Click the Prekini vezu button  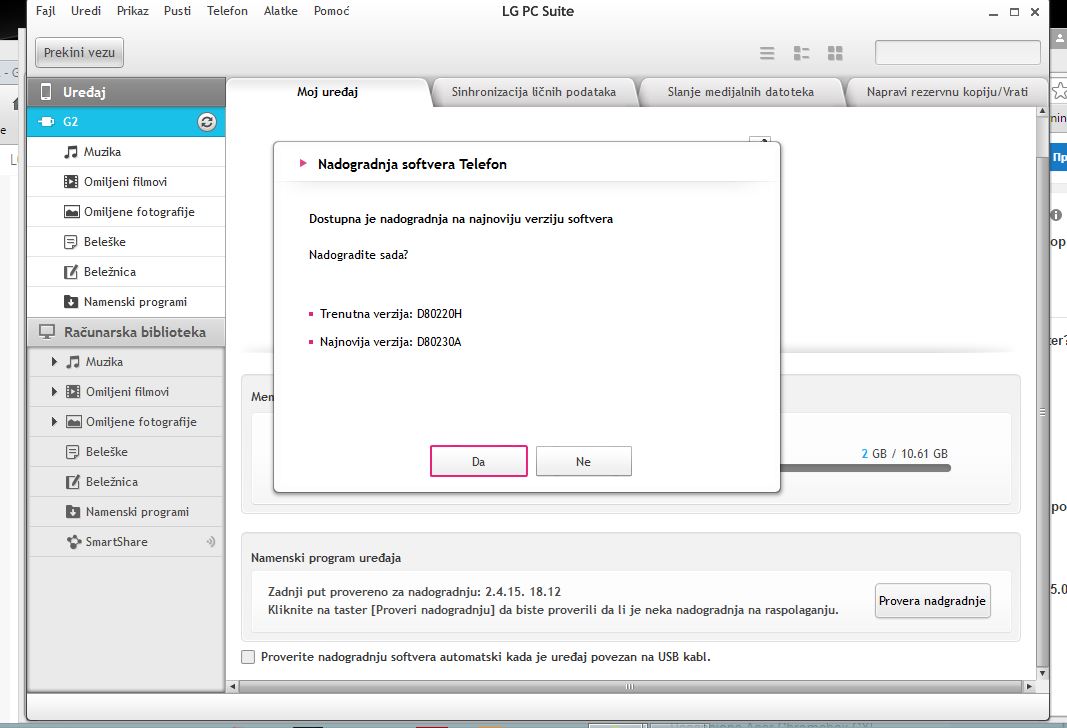(80, 52)
